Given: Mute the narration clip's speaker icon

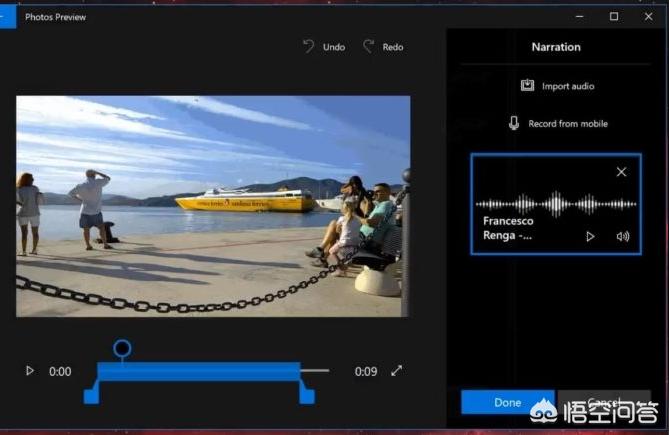Looking at the screenshot, I should coord(623,236).
